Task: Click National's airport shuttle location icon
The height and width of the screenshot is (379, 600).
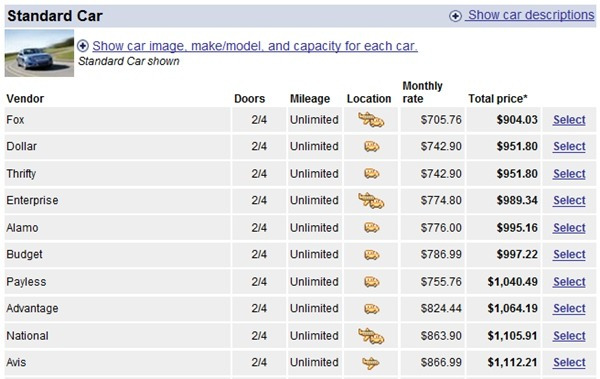Action: coord(371,336)
